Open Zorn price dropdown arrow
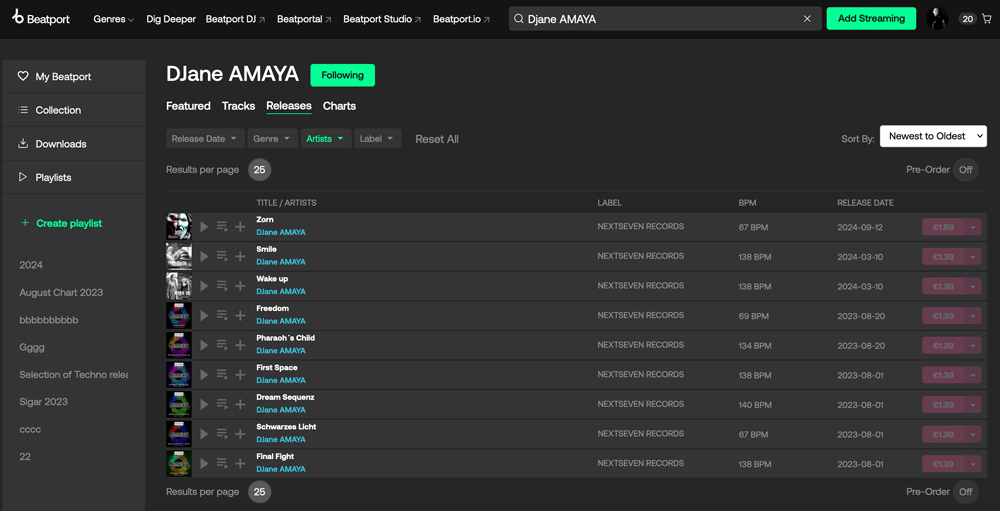Viewport: 1000px width, 511px height. pyautogui.click(x=973, y=226)
